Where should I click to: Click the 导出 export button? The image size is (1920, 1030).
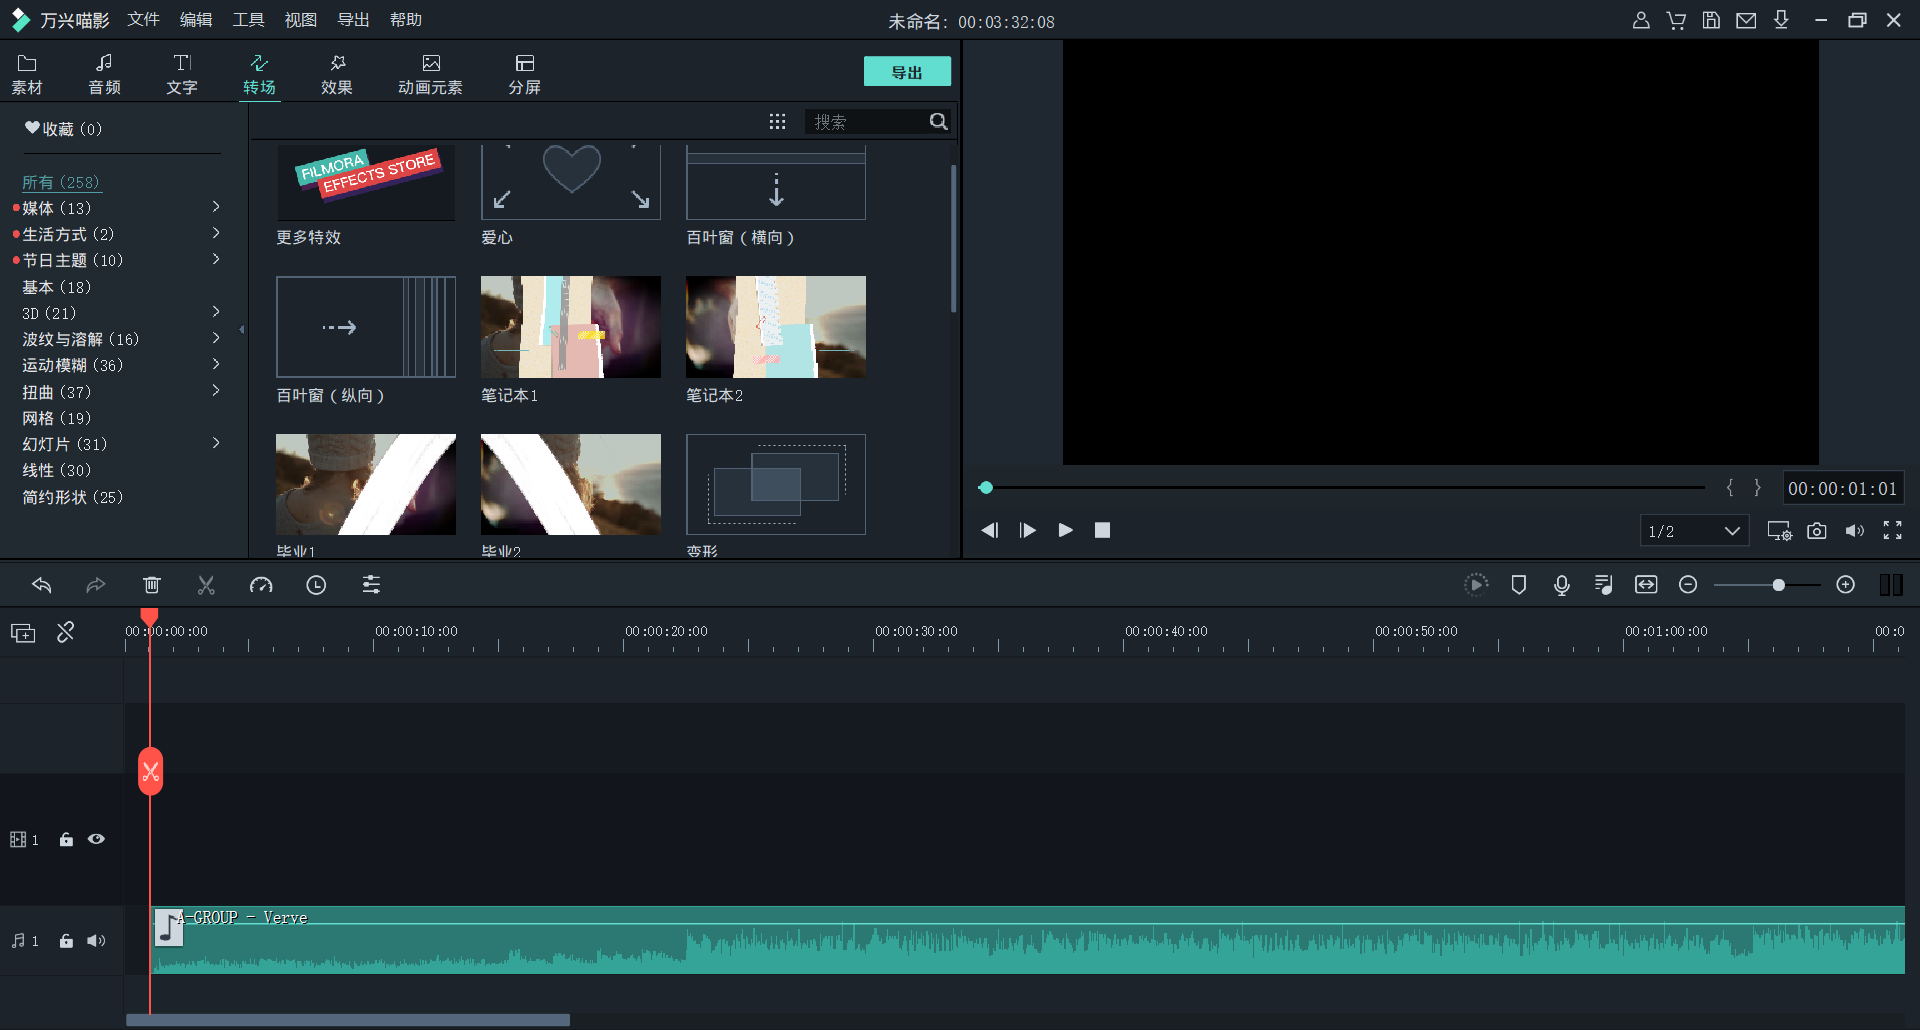(x=906, y=72)
